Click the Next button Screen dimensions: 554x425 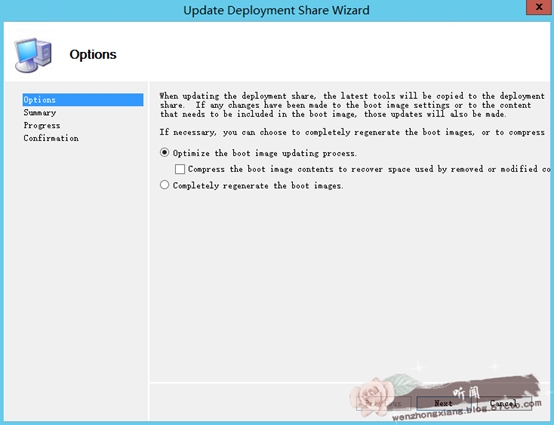(x=443, y=403)
